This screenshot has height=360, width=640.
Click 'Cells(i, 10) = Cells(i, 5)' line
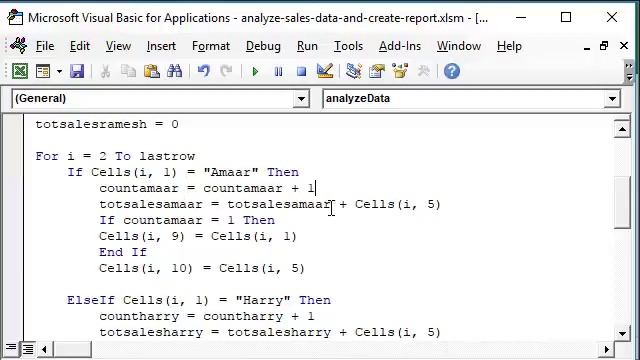coord(202,268)
